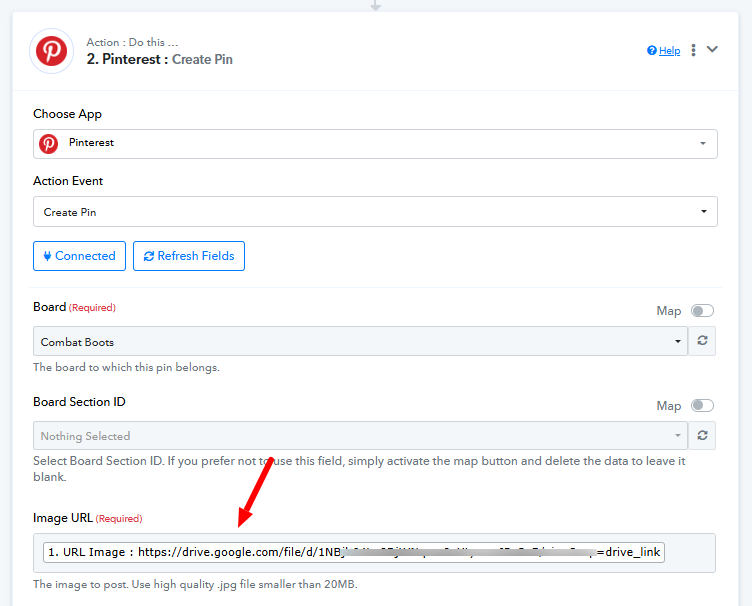The image size is (752, 606).
Task: Click the 'Image URL' field label
Action: (63, 518)
